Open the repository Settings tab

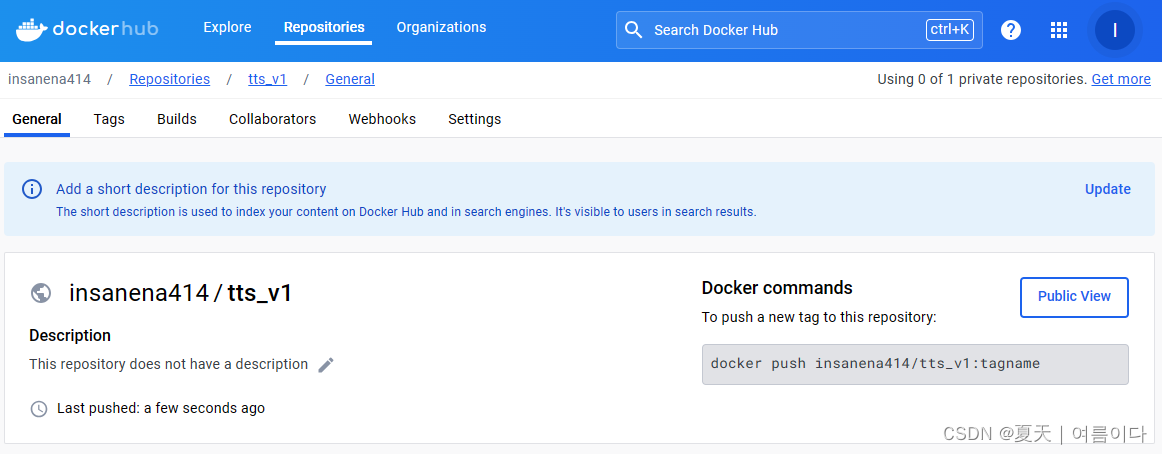[474, 119]
